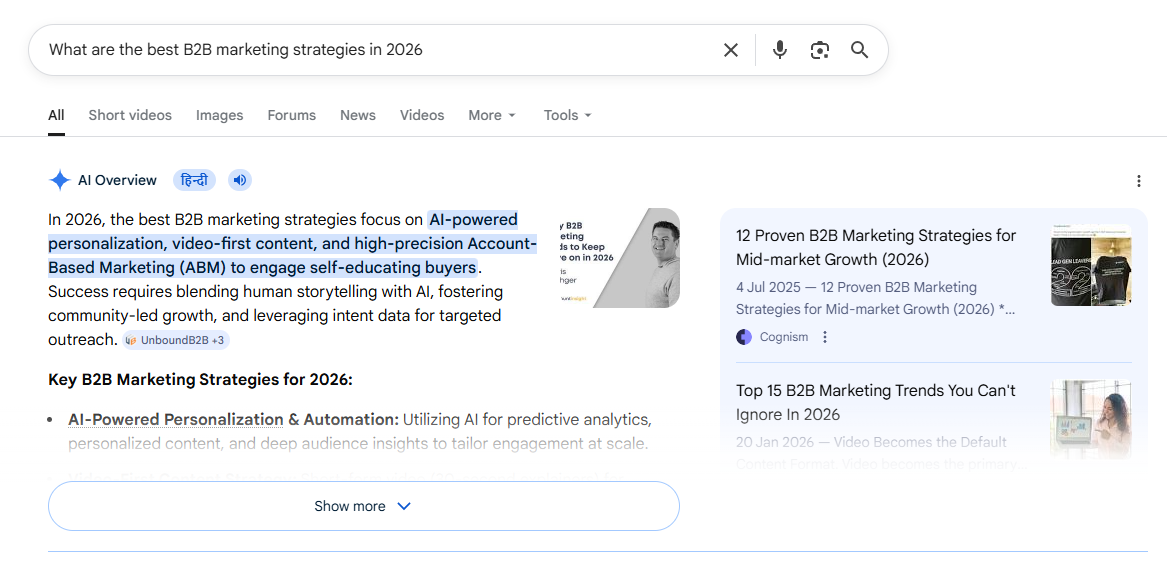Screen dimensions: 1167x564
Task: Expand the More search filters dropdown
Action: (492, 115)
